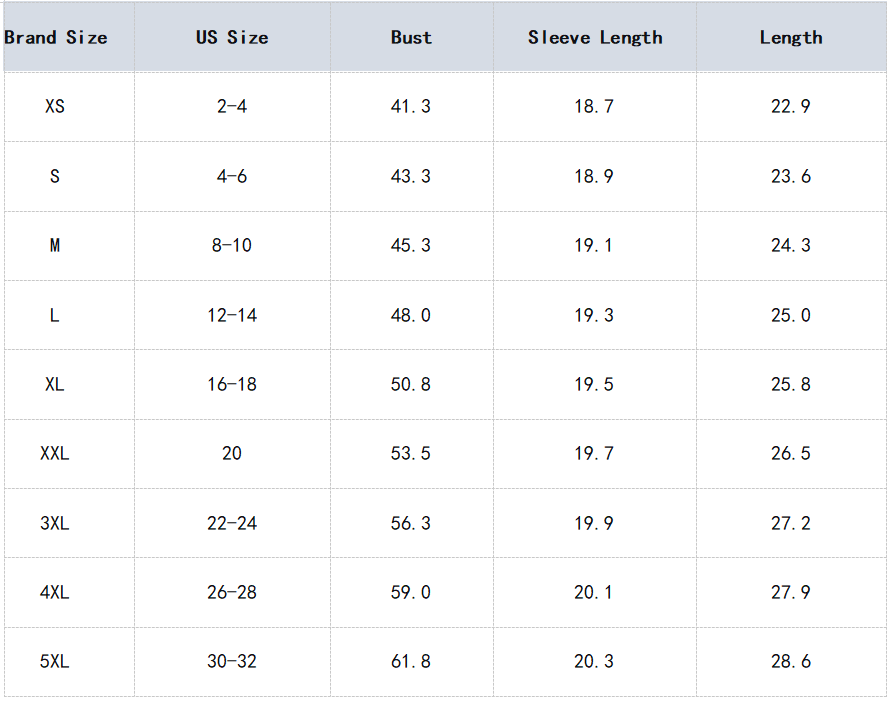Click the length value 25.8
This screenshot has height=701, width=888.
coord(791,384)
